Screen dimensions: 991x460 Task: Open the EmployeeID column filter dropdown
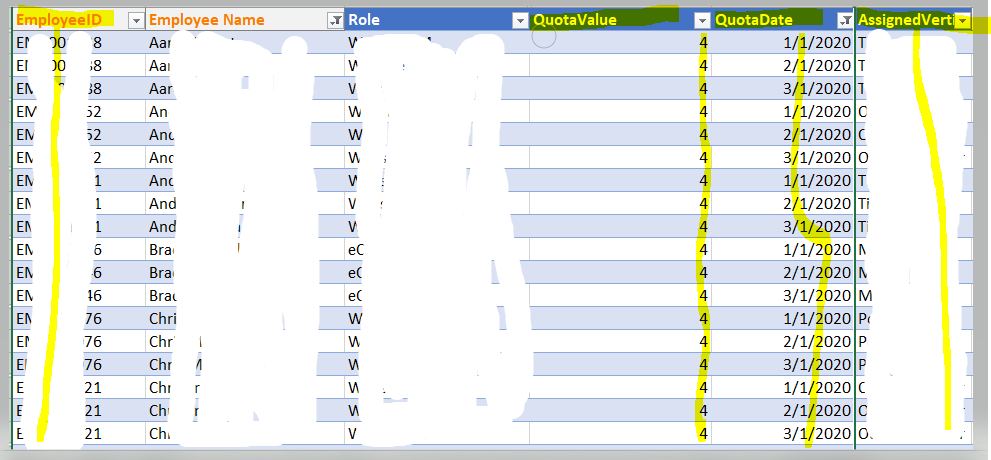(136, 21)
